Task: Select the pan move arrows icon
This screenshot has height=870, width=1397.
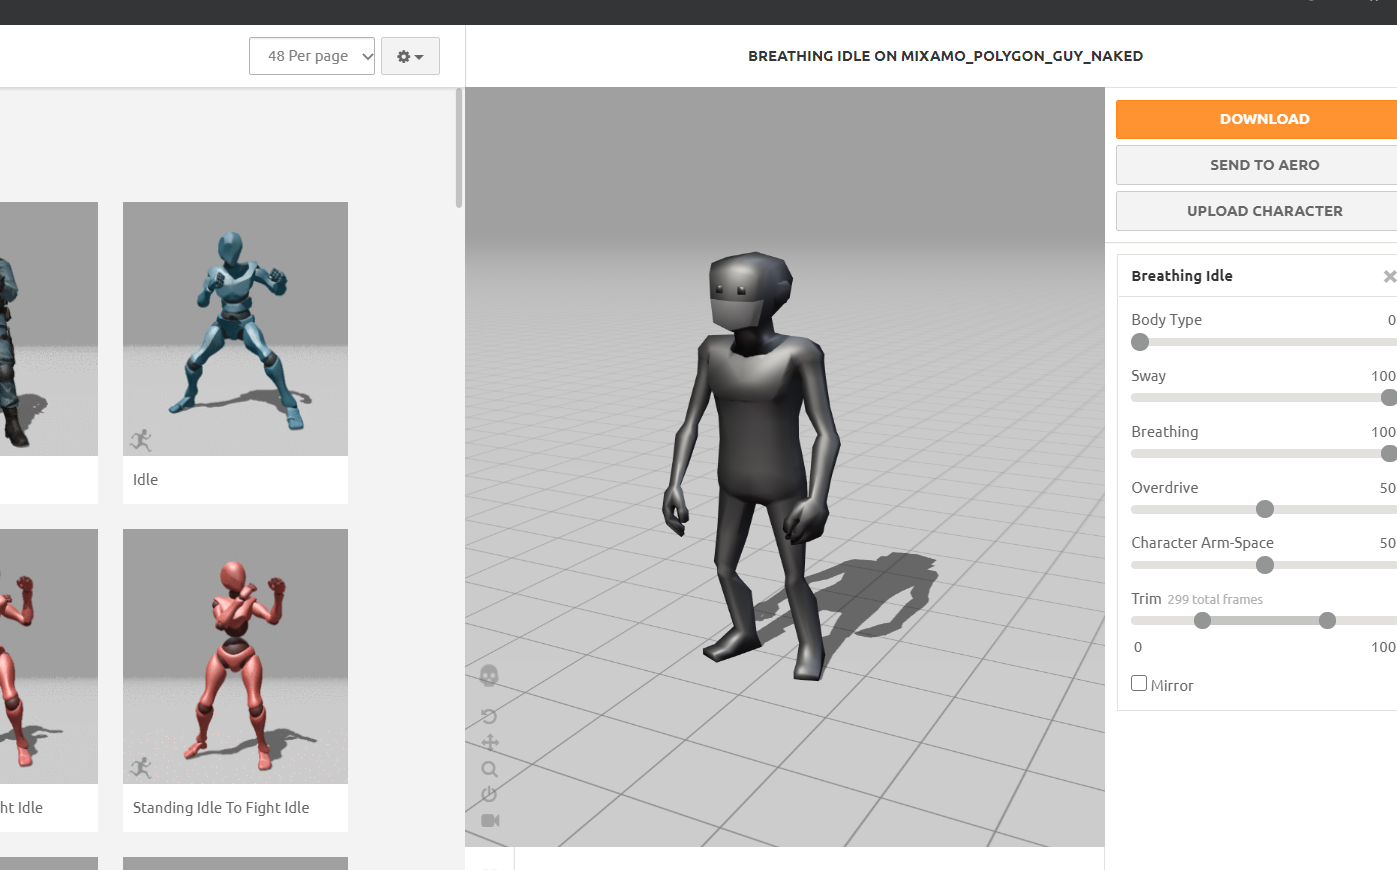Action: 490,742
